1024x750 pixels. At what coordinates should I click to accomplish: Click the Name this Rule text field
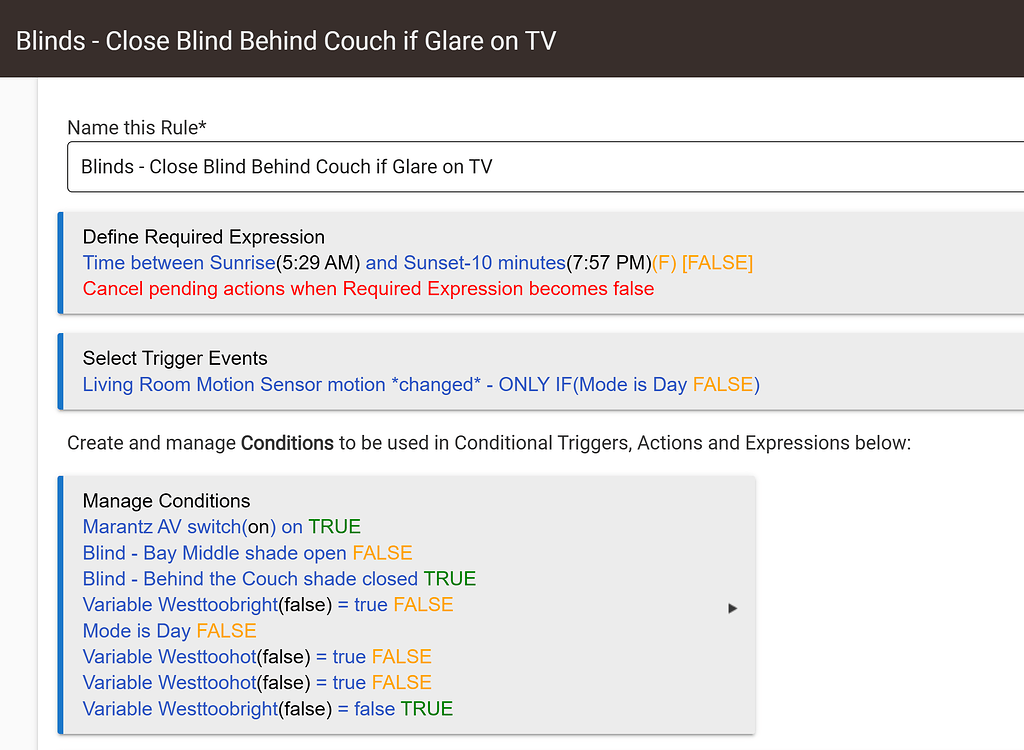click(x=545, y=166)
